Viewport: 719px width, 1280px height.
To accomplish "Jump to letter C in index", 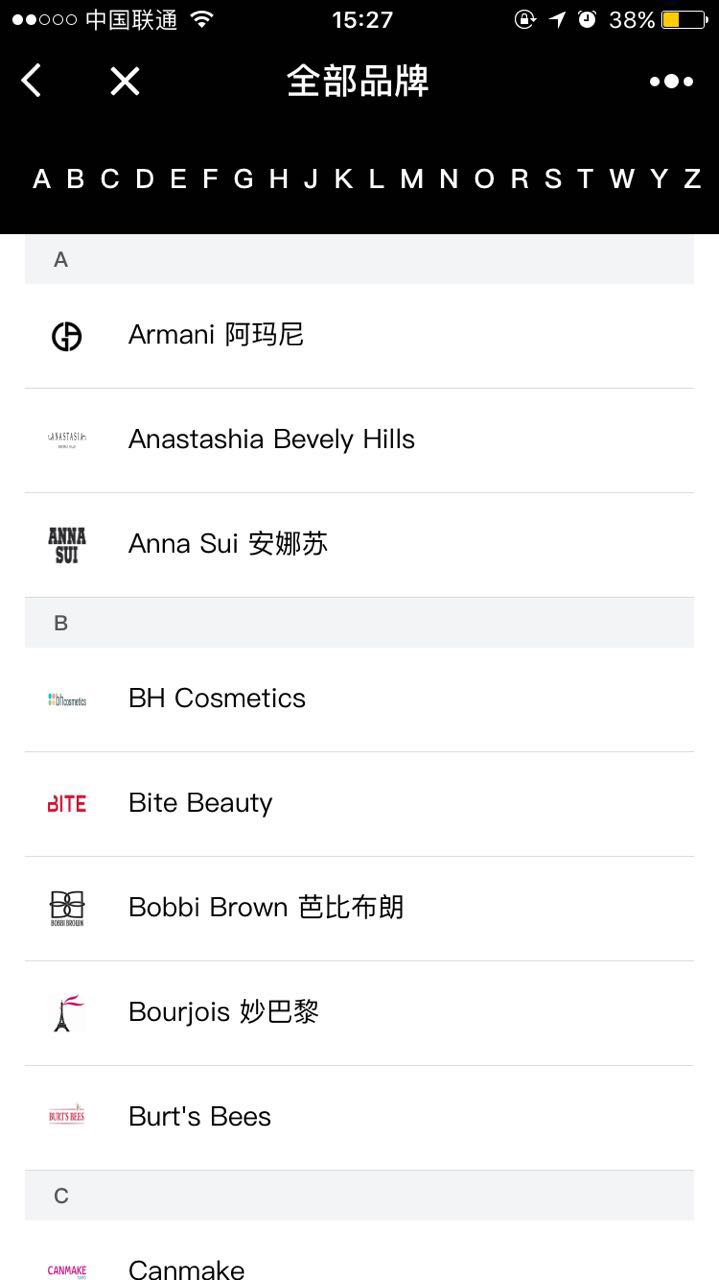I will point(109,179).
